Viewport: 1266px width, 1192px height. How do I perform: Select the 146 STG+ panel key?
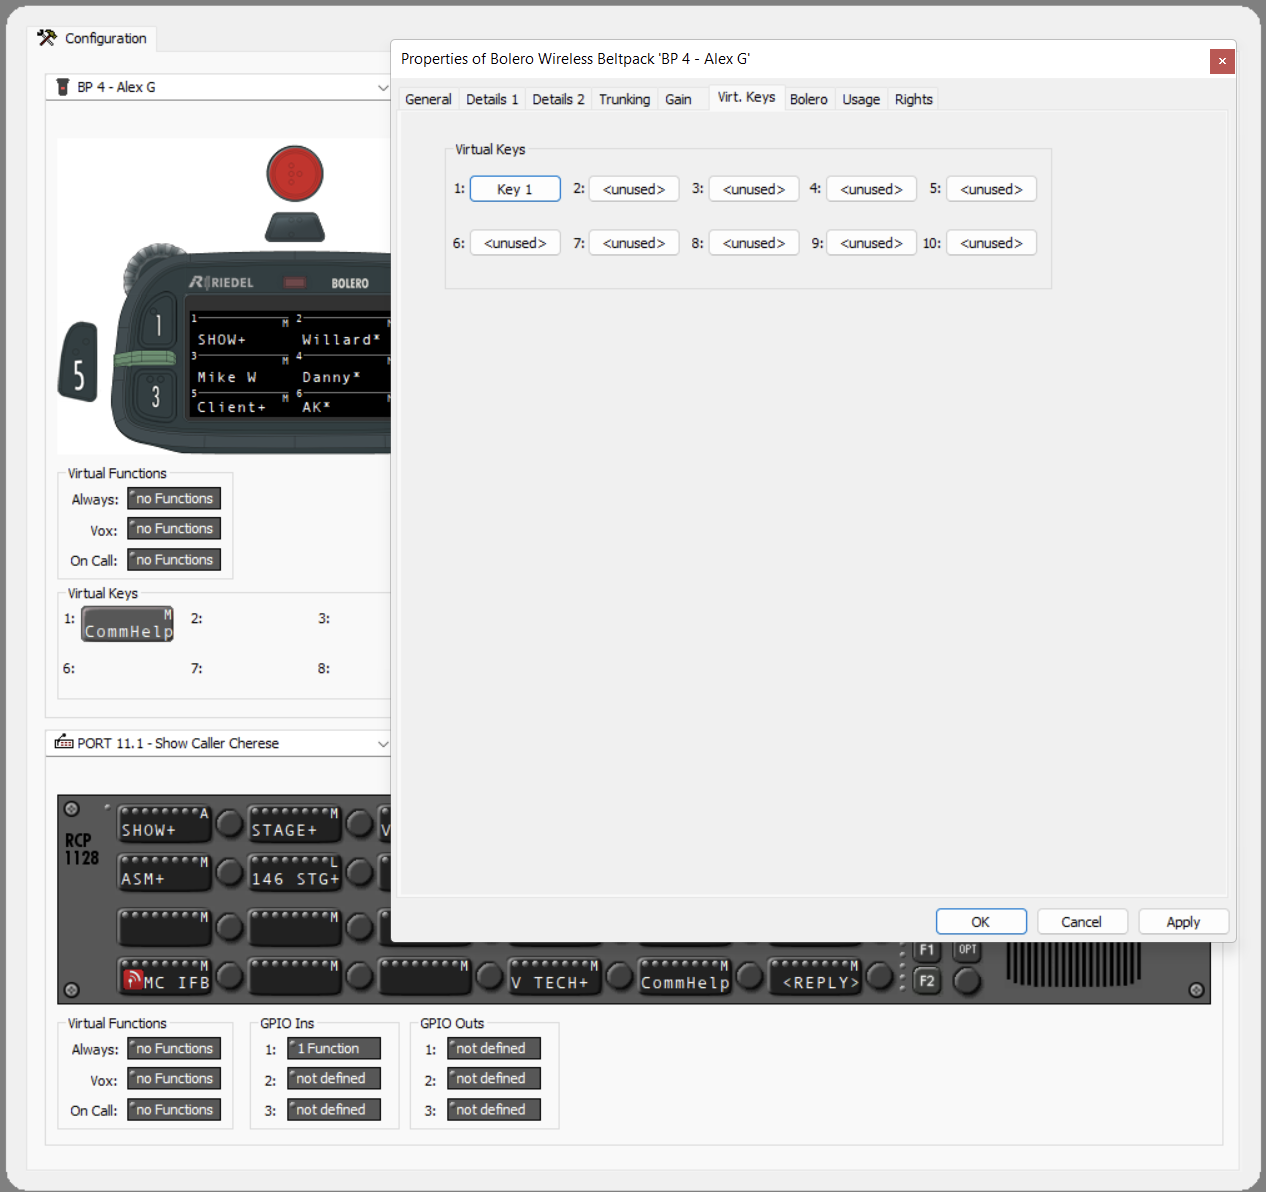pos(295,872)
